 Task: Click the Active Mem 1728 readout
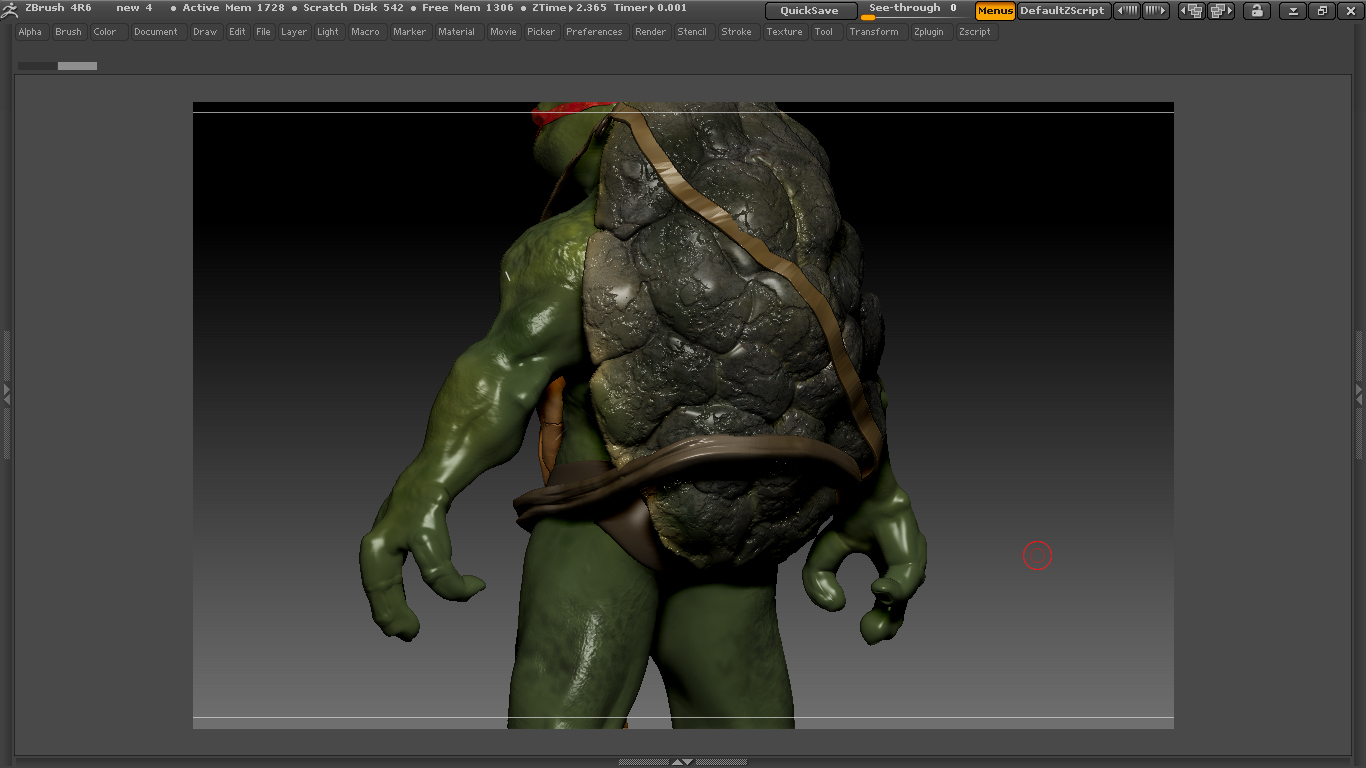[x=233, y=8]
